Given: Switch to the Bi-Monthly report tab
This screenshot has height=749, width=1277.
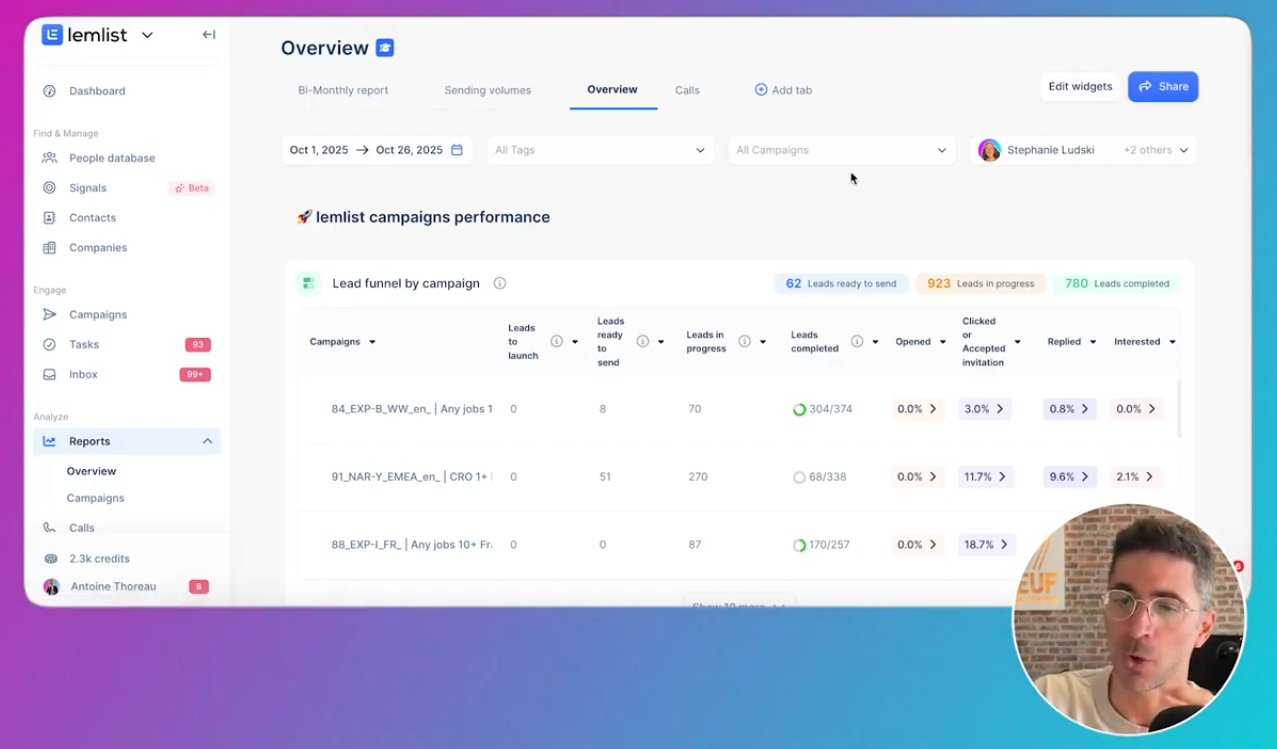Looking at the screenshot, I should pos(343,90).
